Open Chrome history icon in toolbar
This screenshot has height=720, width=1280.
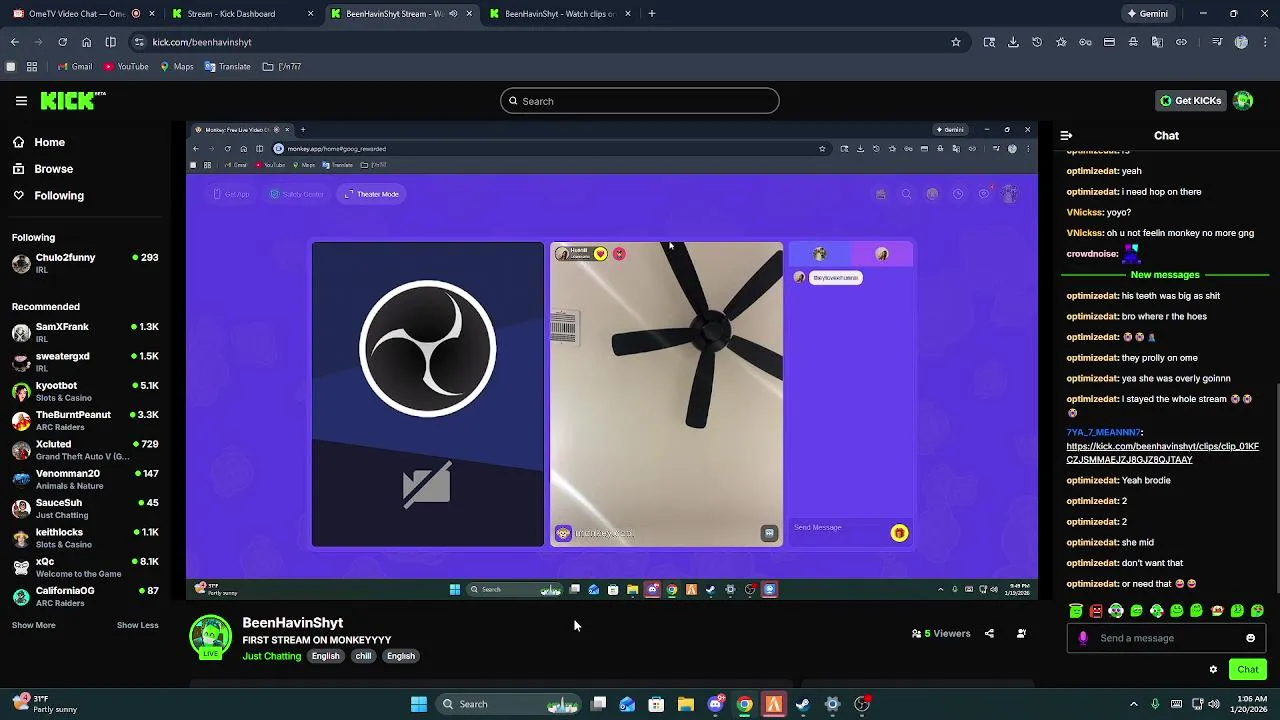point(1037,42)
